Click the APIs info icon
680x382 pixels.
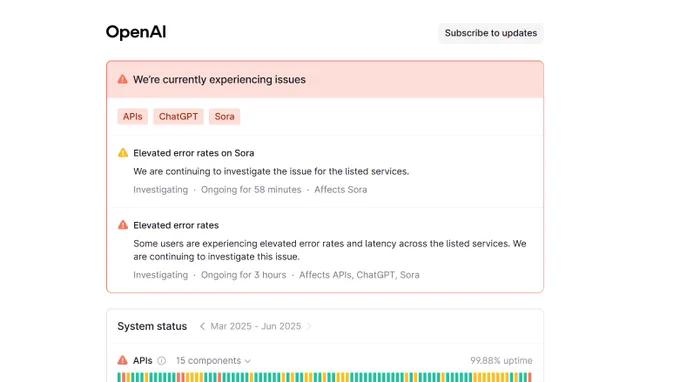coord(161,361)
